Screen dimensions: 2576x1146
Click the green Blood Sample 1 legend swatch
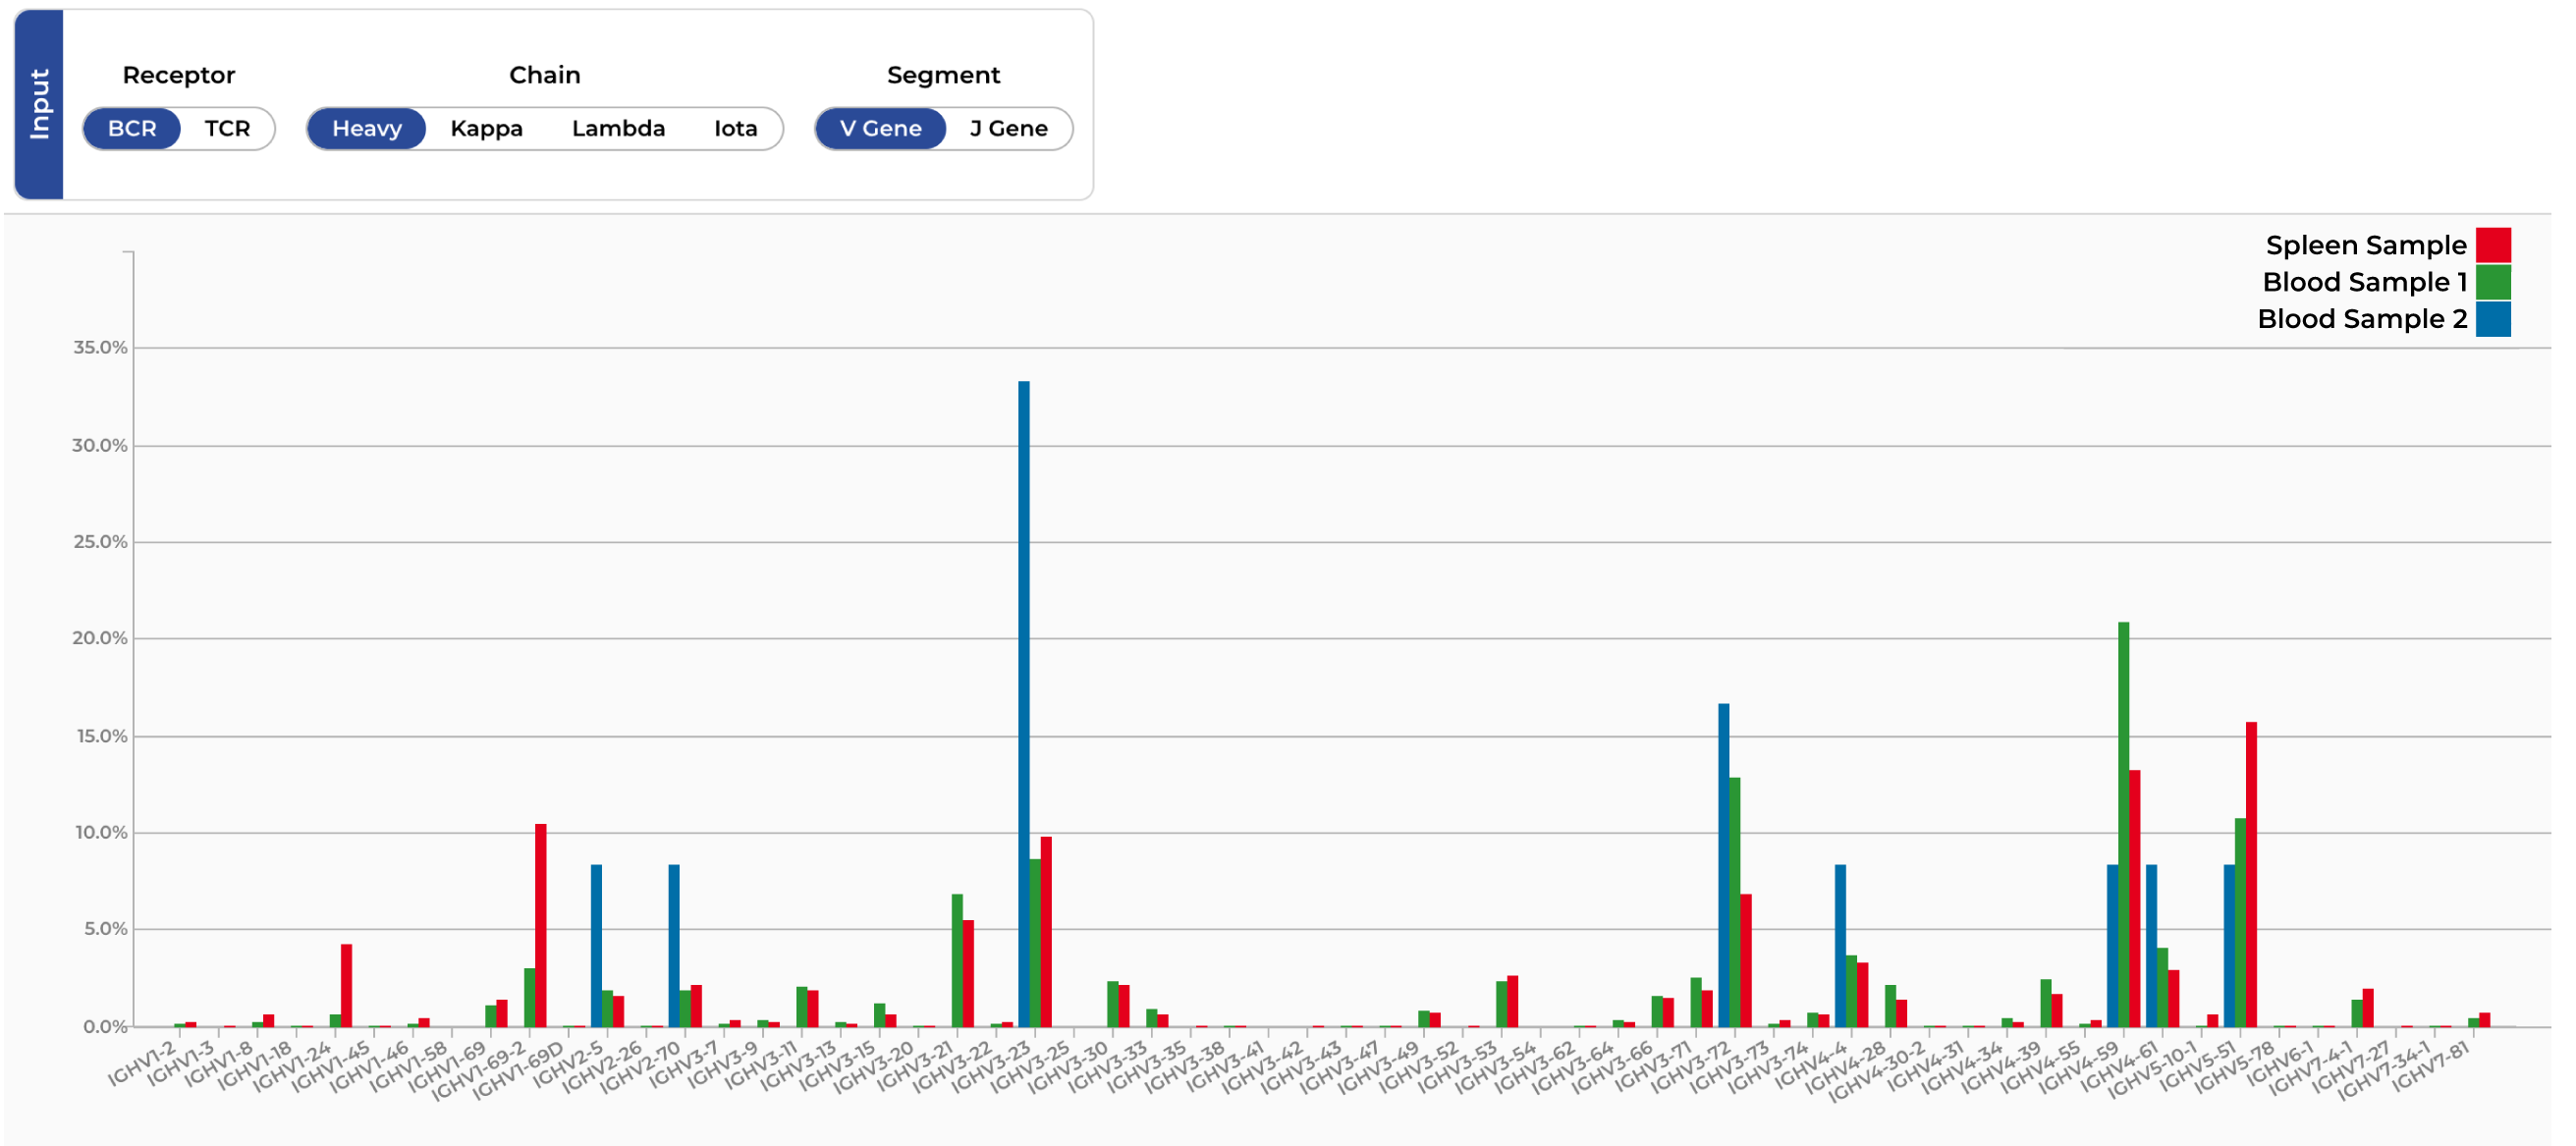click(2493, 282)
